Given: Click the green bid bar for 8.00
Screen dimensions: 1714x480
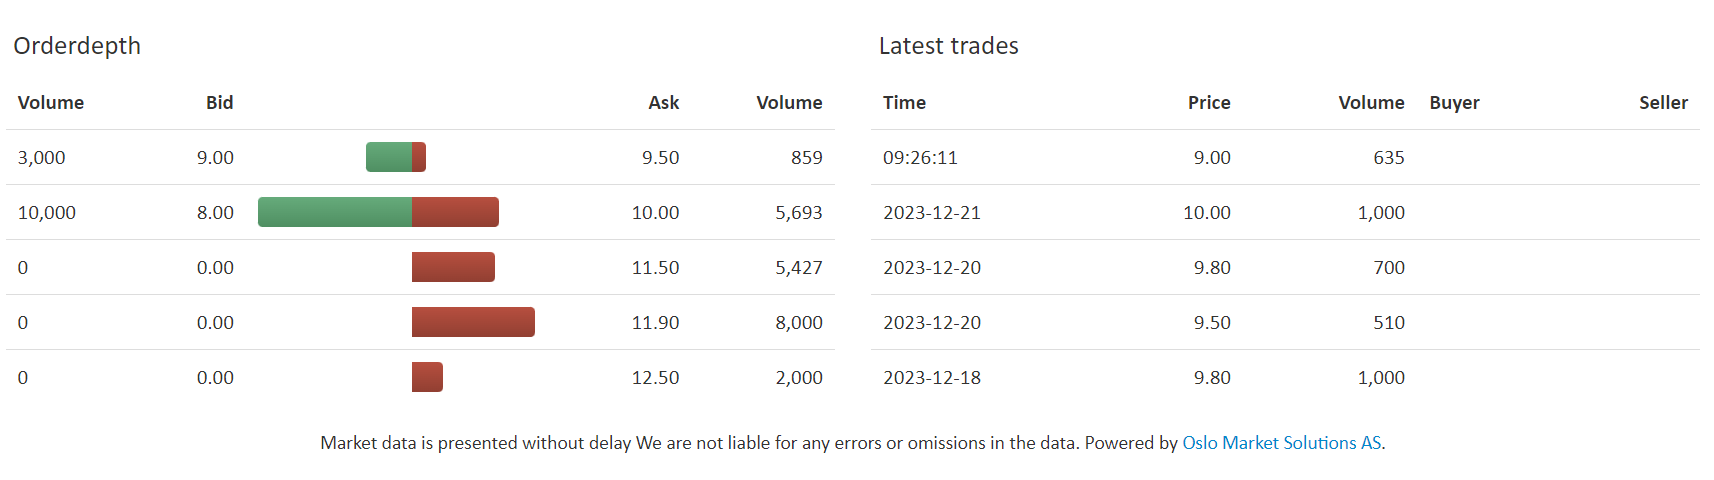Looking at the screenshot, I should coord(335,212).
